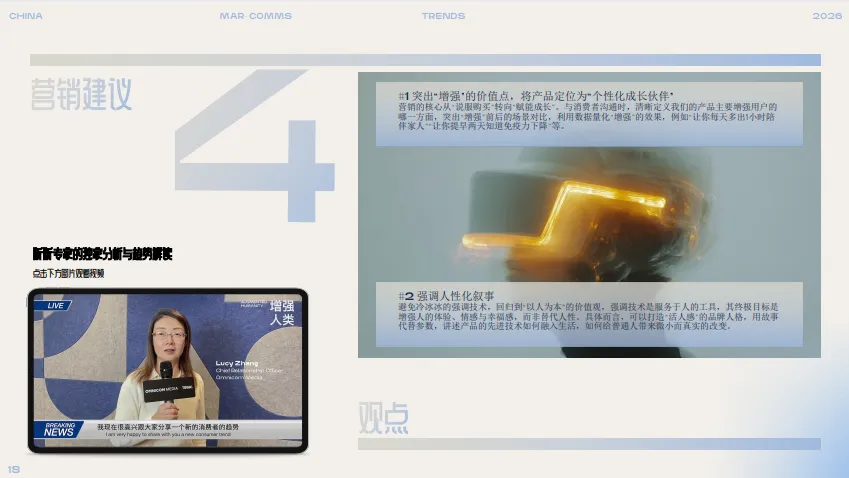Click the #2 强调人性化叙事 text box
The image size is (849, 478).
coord(589,314)
